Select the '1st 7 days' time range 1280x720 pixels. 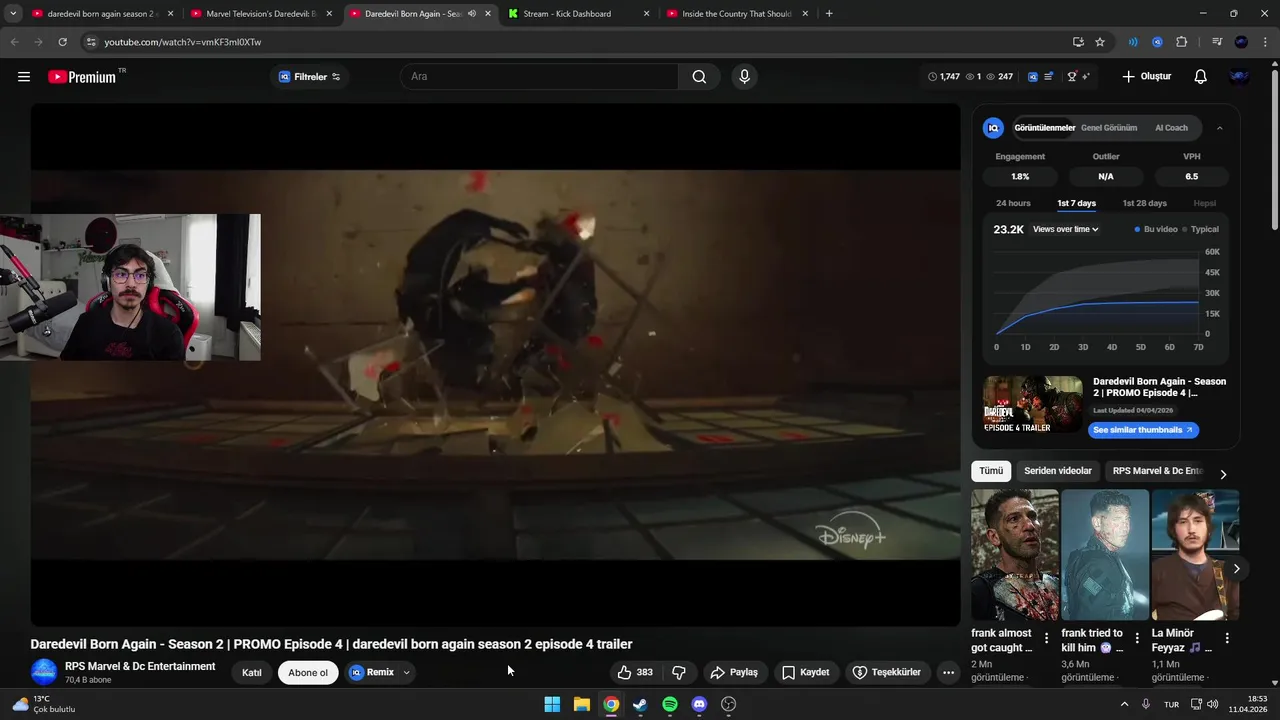pyautogui.click(x=1077, y=203)
